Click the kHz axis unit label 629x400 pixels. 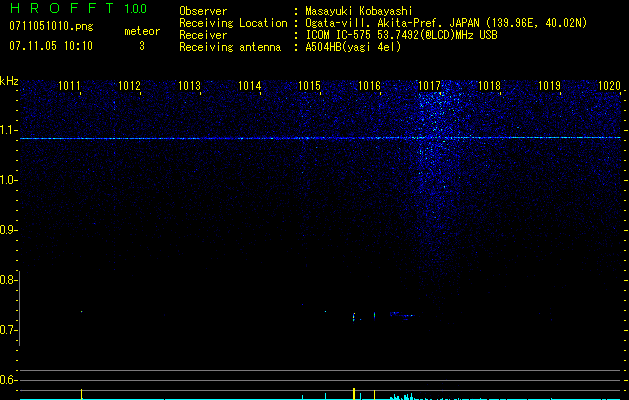click(x=9, y=81)
